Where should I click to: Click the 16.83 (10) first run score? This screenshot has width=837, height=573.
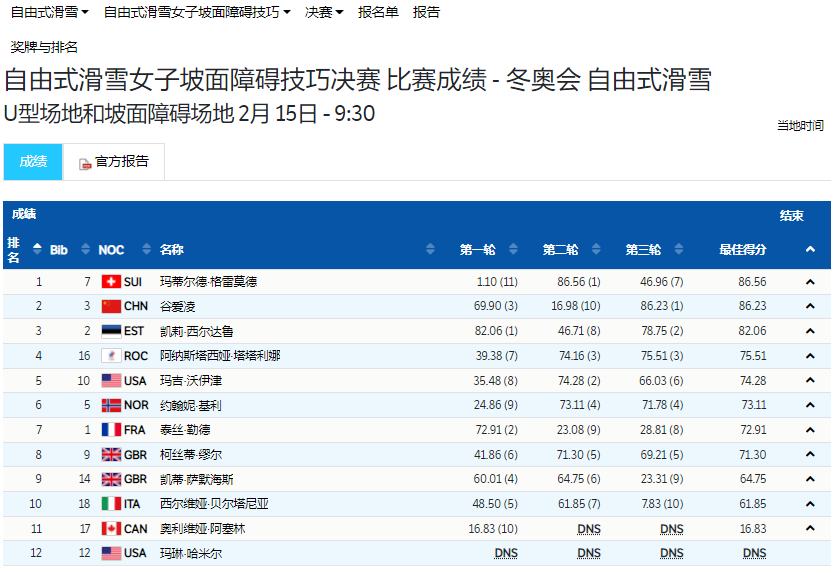493,529
